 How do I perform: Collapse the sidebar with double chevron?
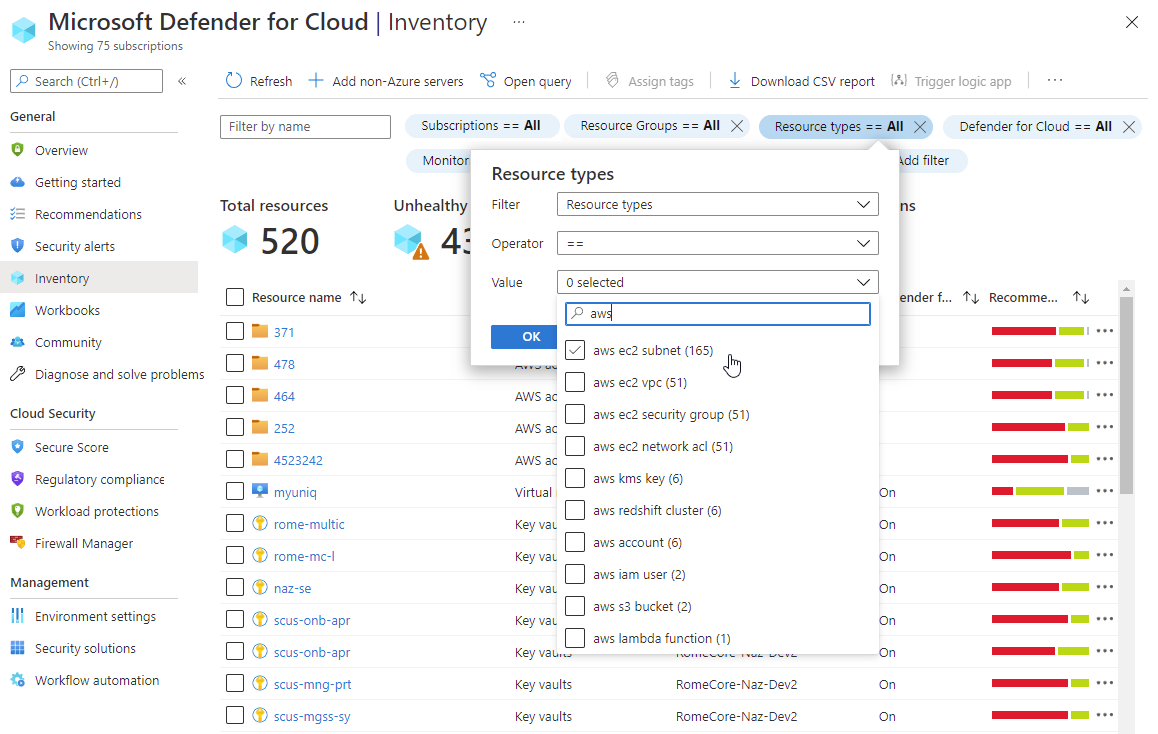182,81
